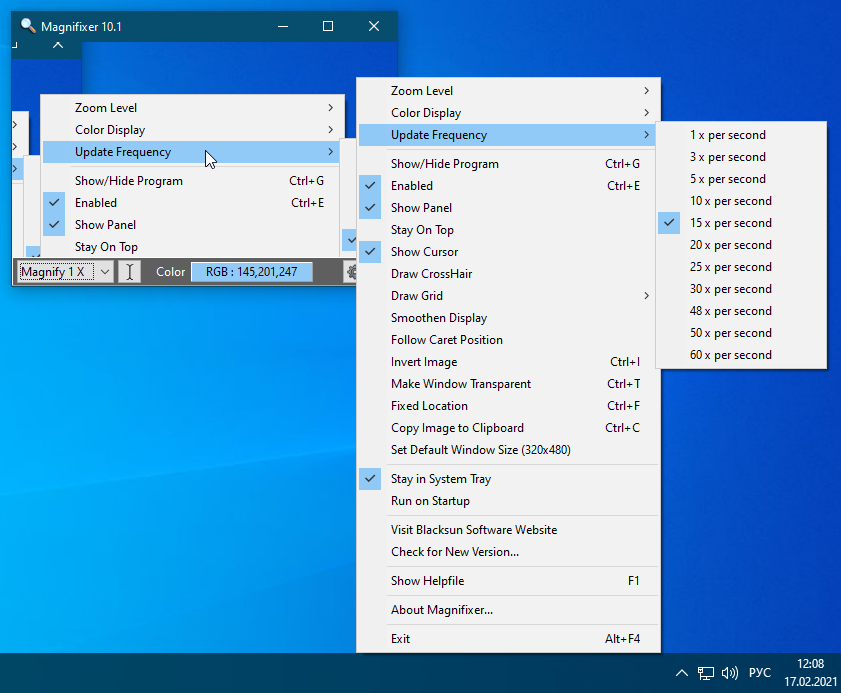This screenshot has height=693, width=841.
Task: Enable Draw CrossHair
Action: [508, 274]
